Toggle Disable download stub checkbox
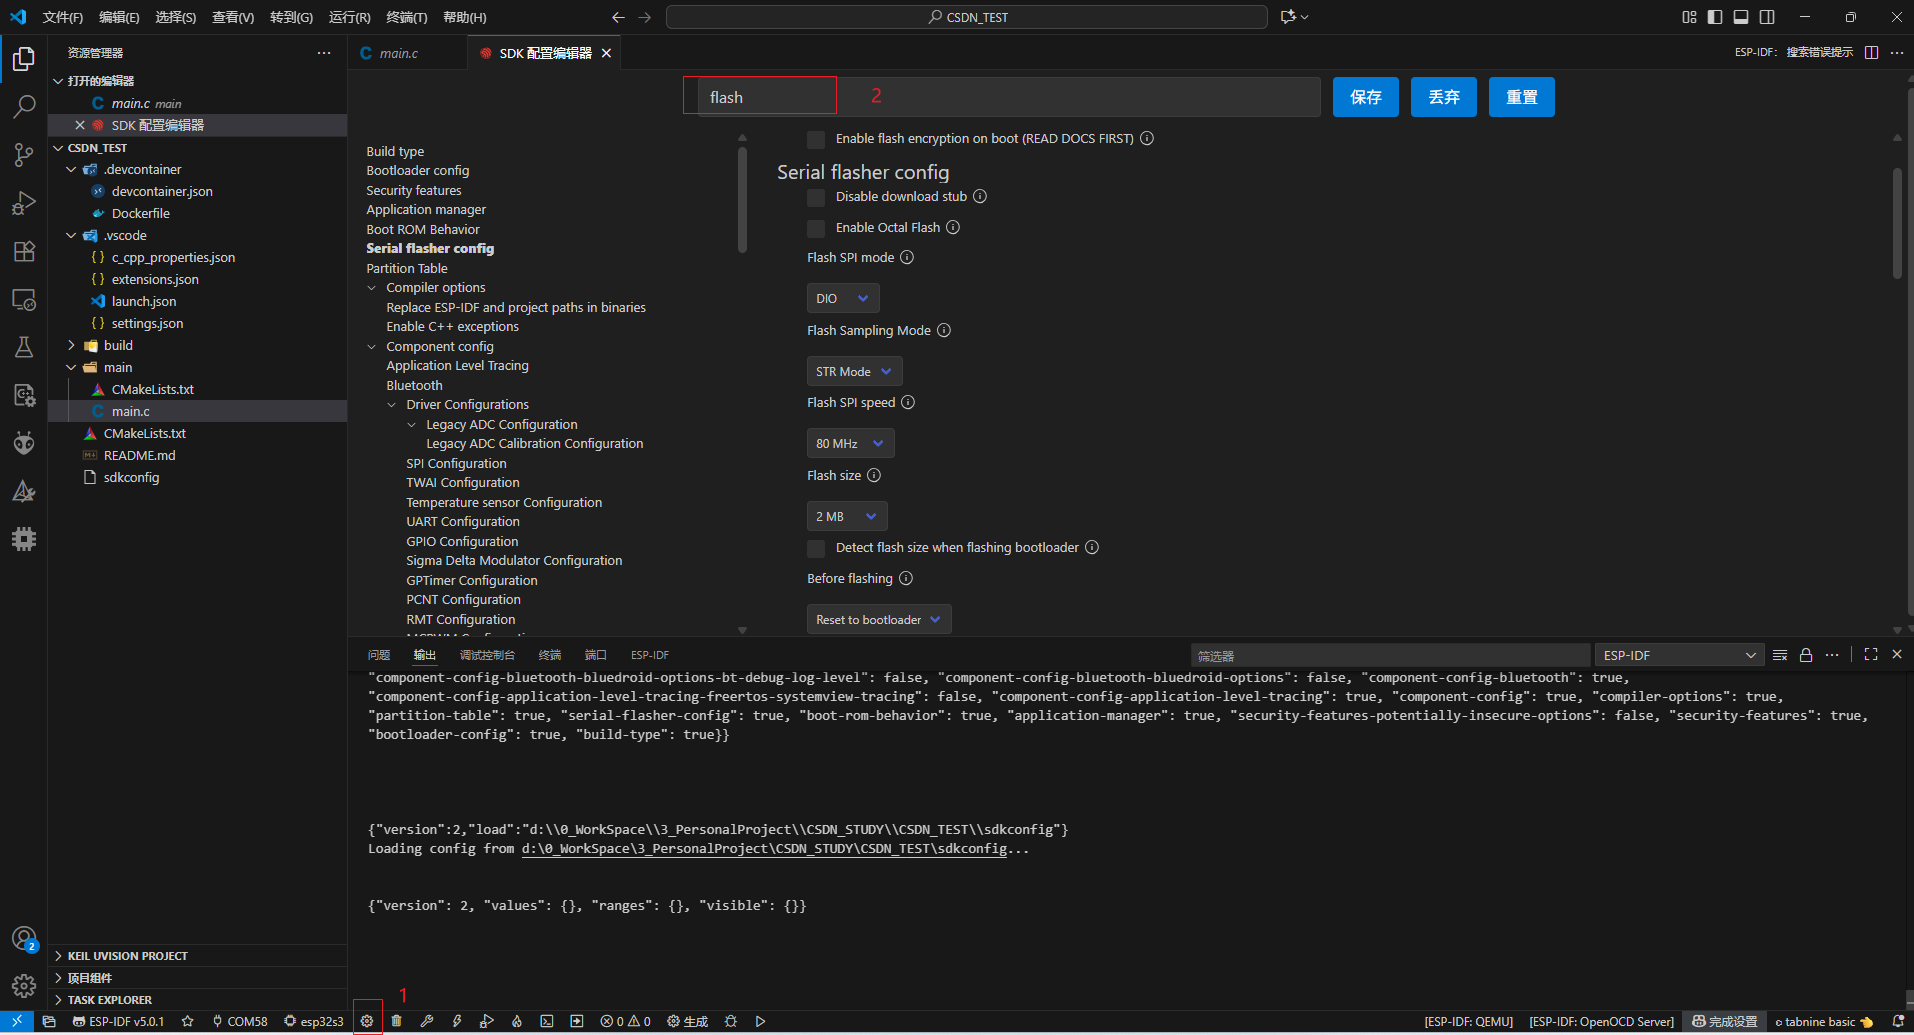 pyautogui.click(x=816, y=197)
